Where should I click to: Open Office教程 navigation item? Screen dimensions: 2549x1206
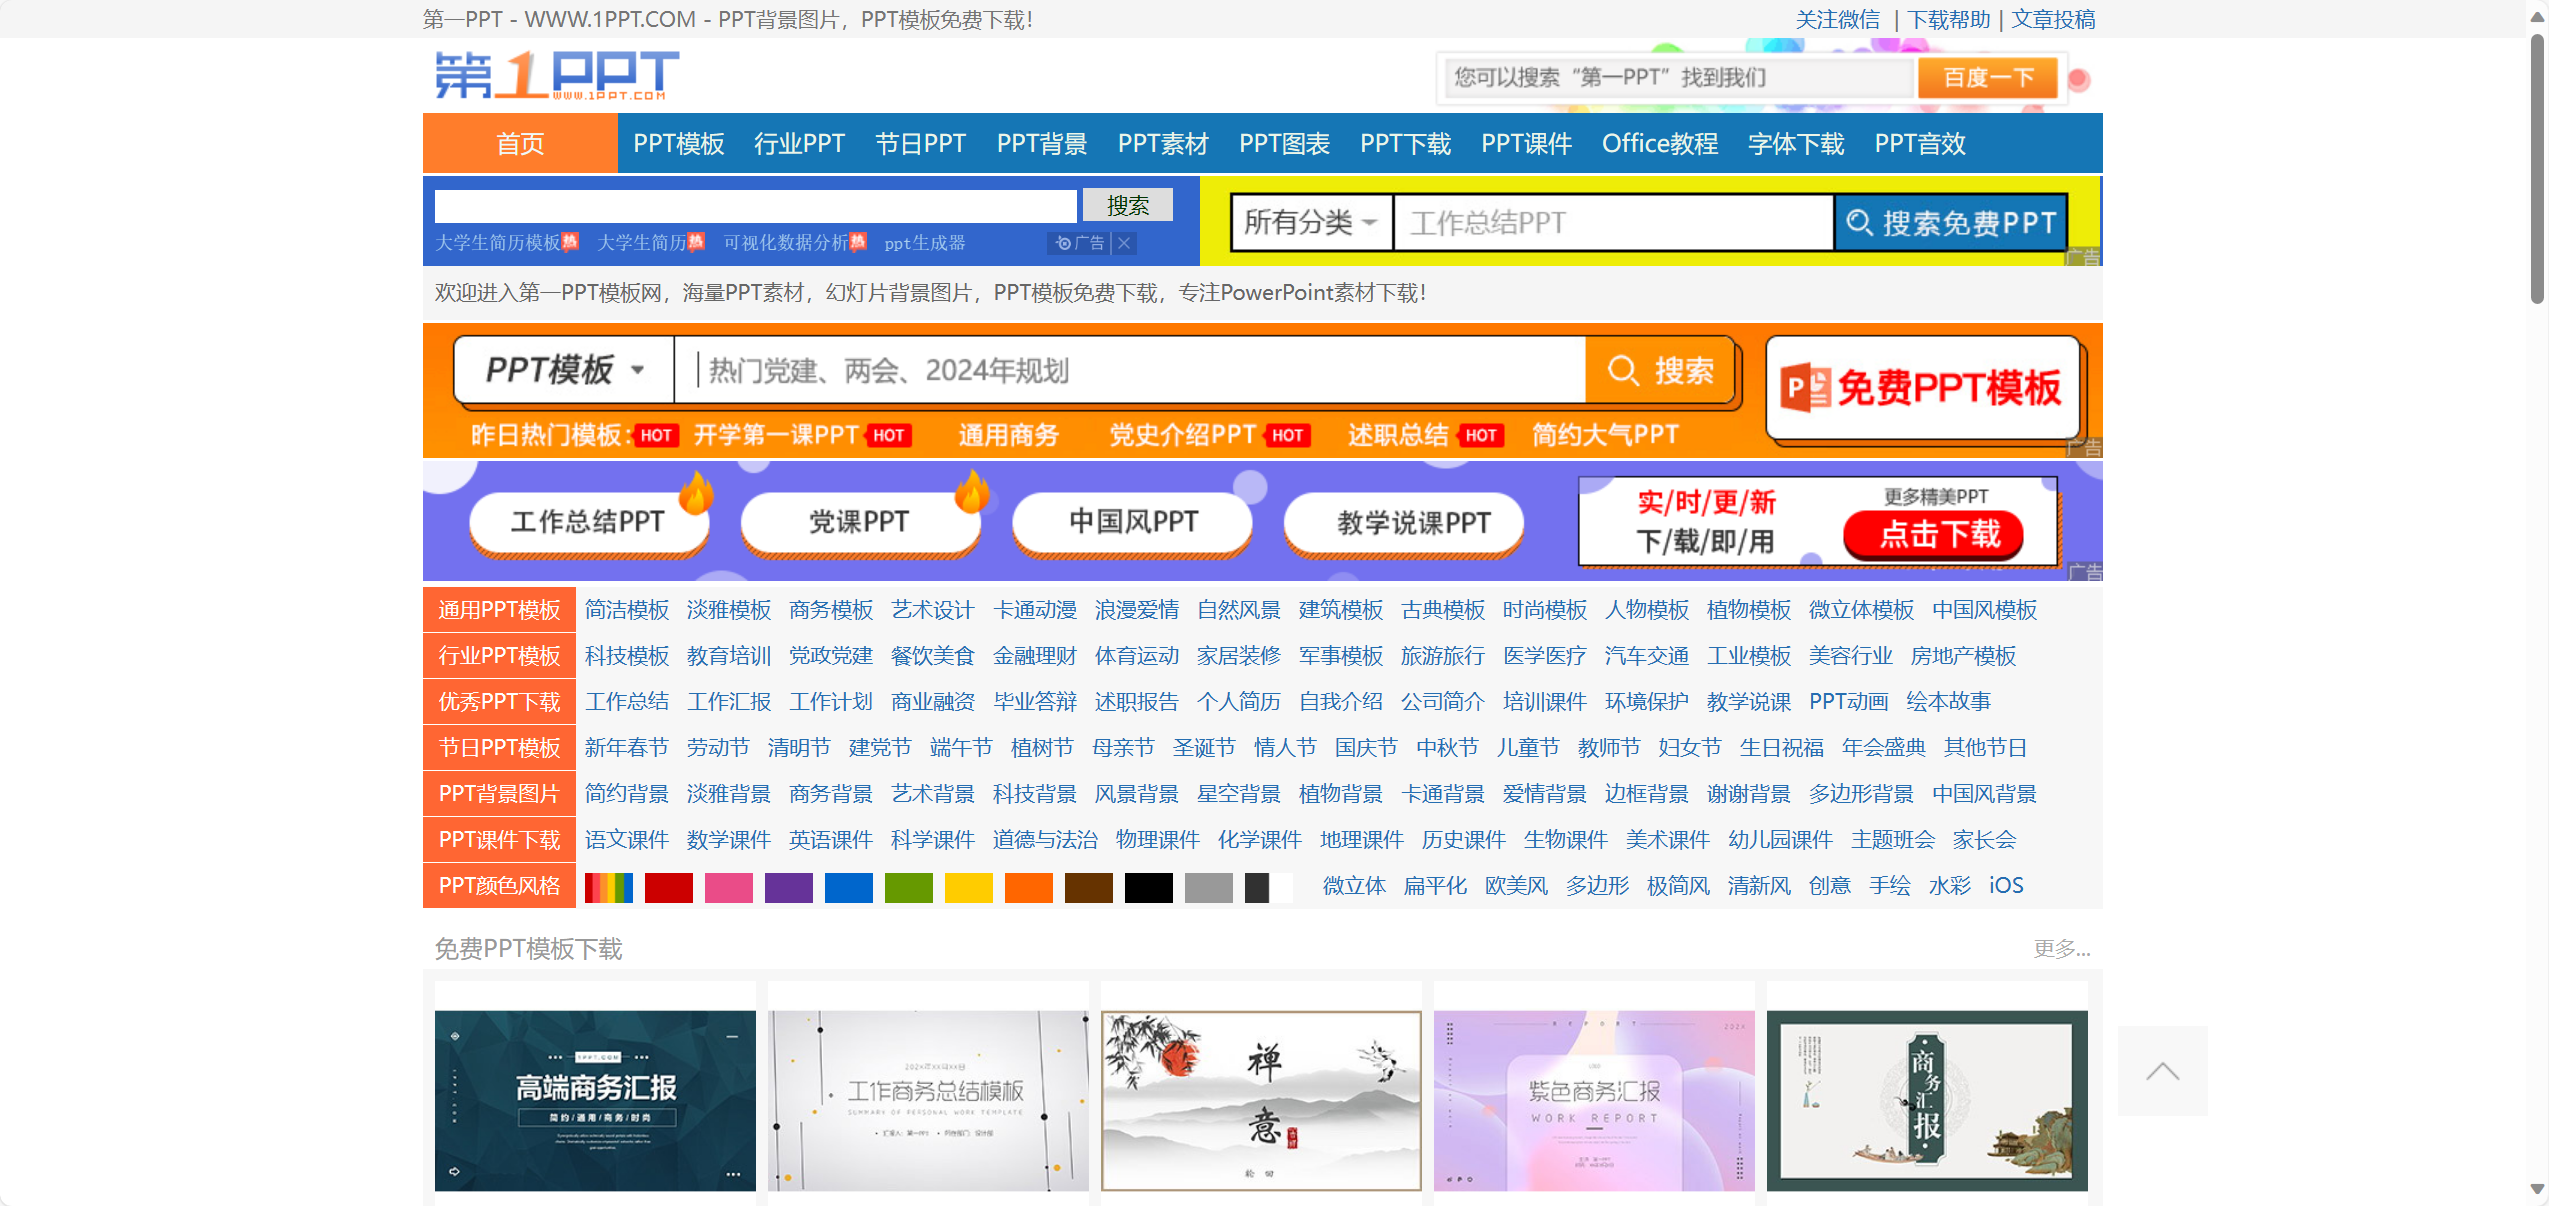(1660, 144)
